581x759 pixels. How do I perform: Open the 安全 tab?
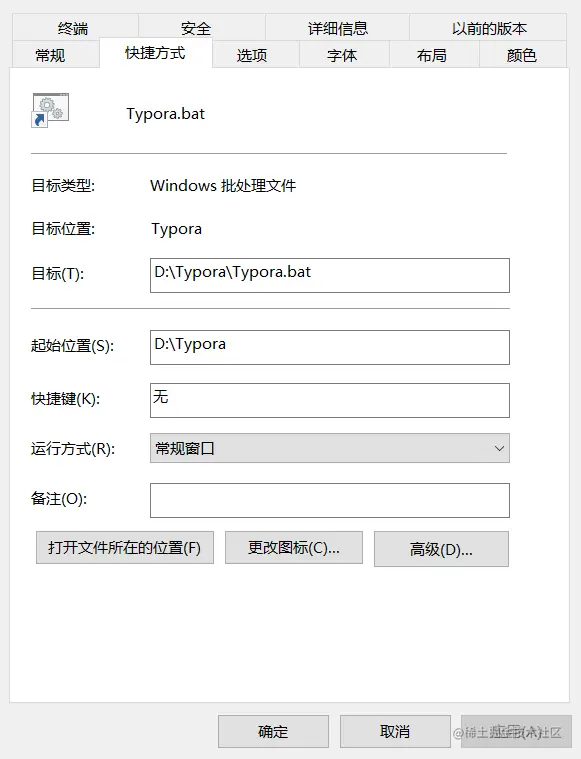pos(202,28)
